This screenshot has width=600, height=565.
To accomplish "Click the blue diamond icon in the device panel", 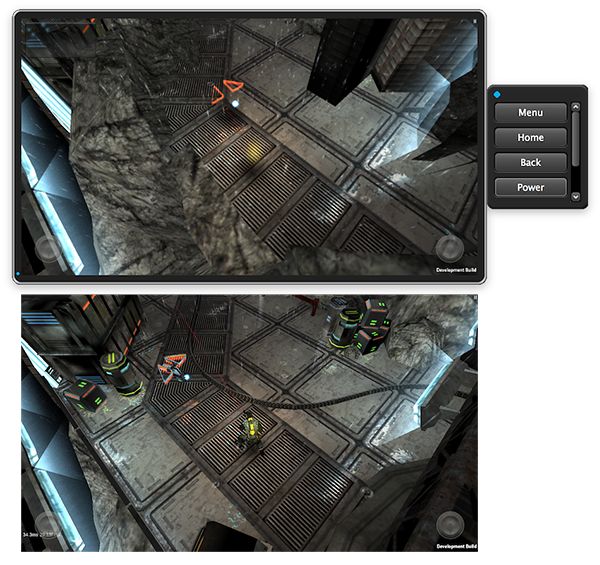I will click(x=497, y=94).
